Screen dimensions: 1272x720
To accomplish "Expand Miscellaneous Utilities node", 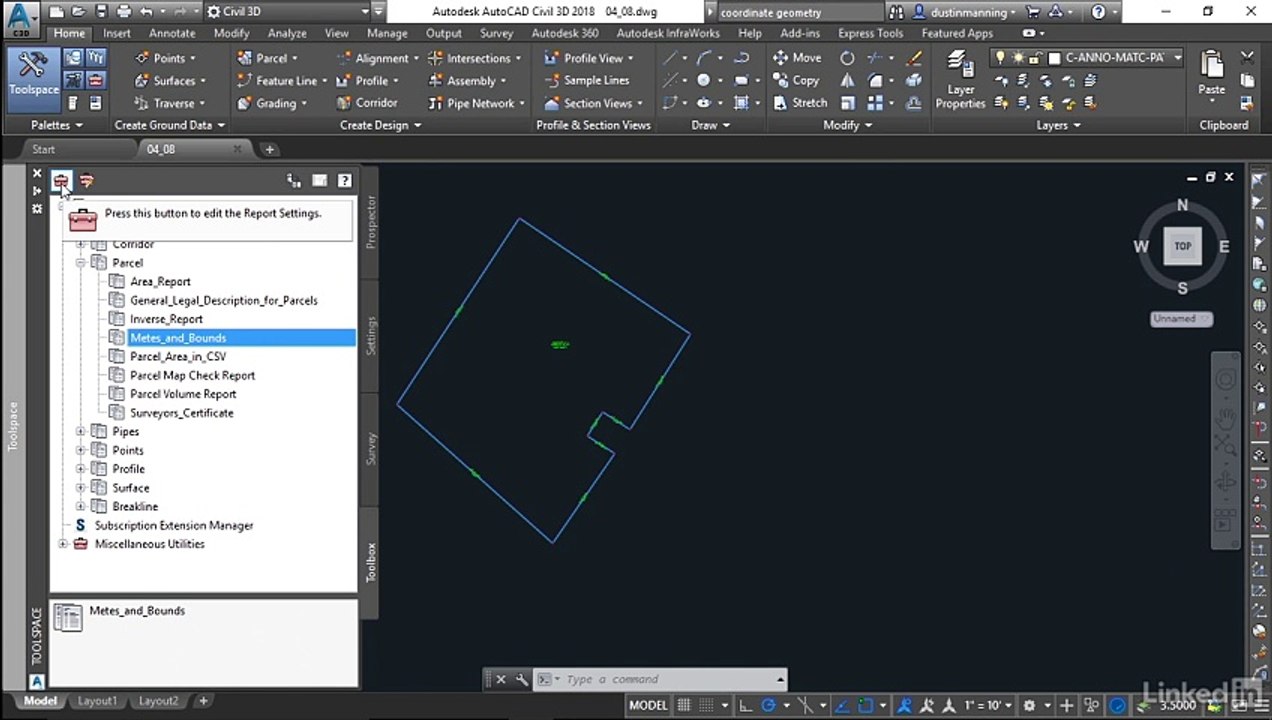I will [63, 544].
